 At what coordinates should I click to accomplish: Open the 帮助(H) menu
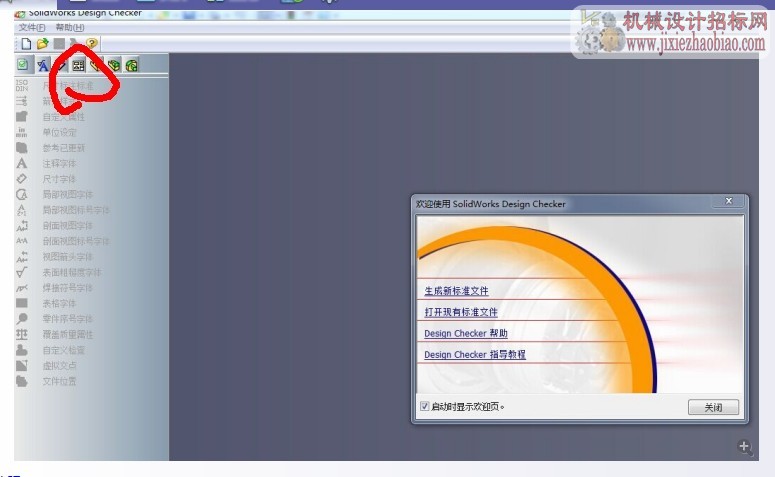(70, 27)
